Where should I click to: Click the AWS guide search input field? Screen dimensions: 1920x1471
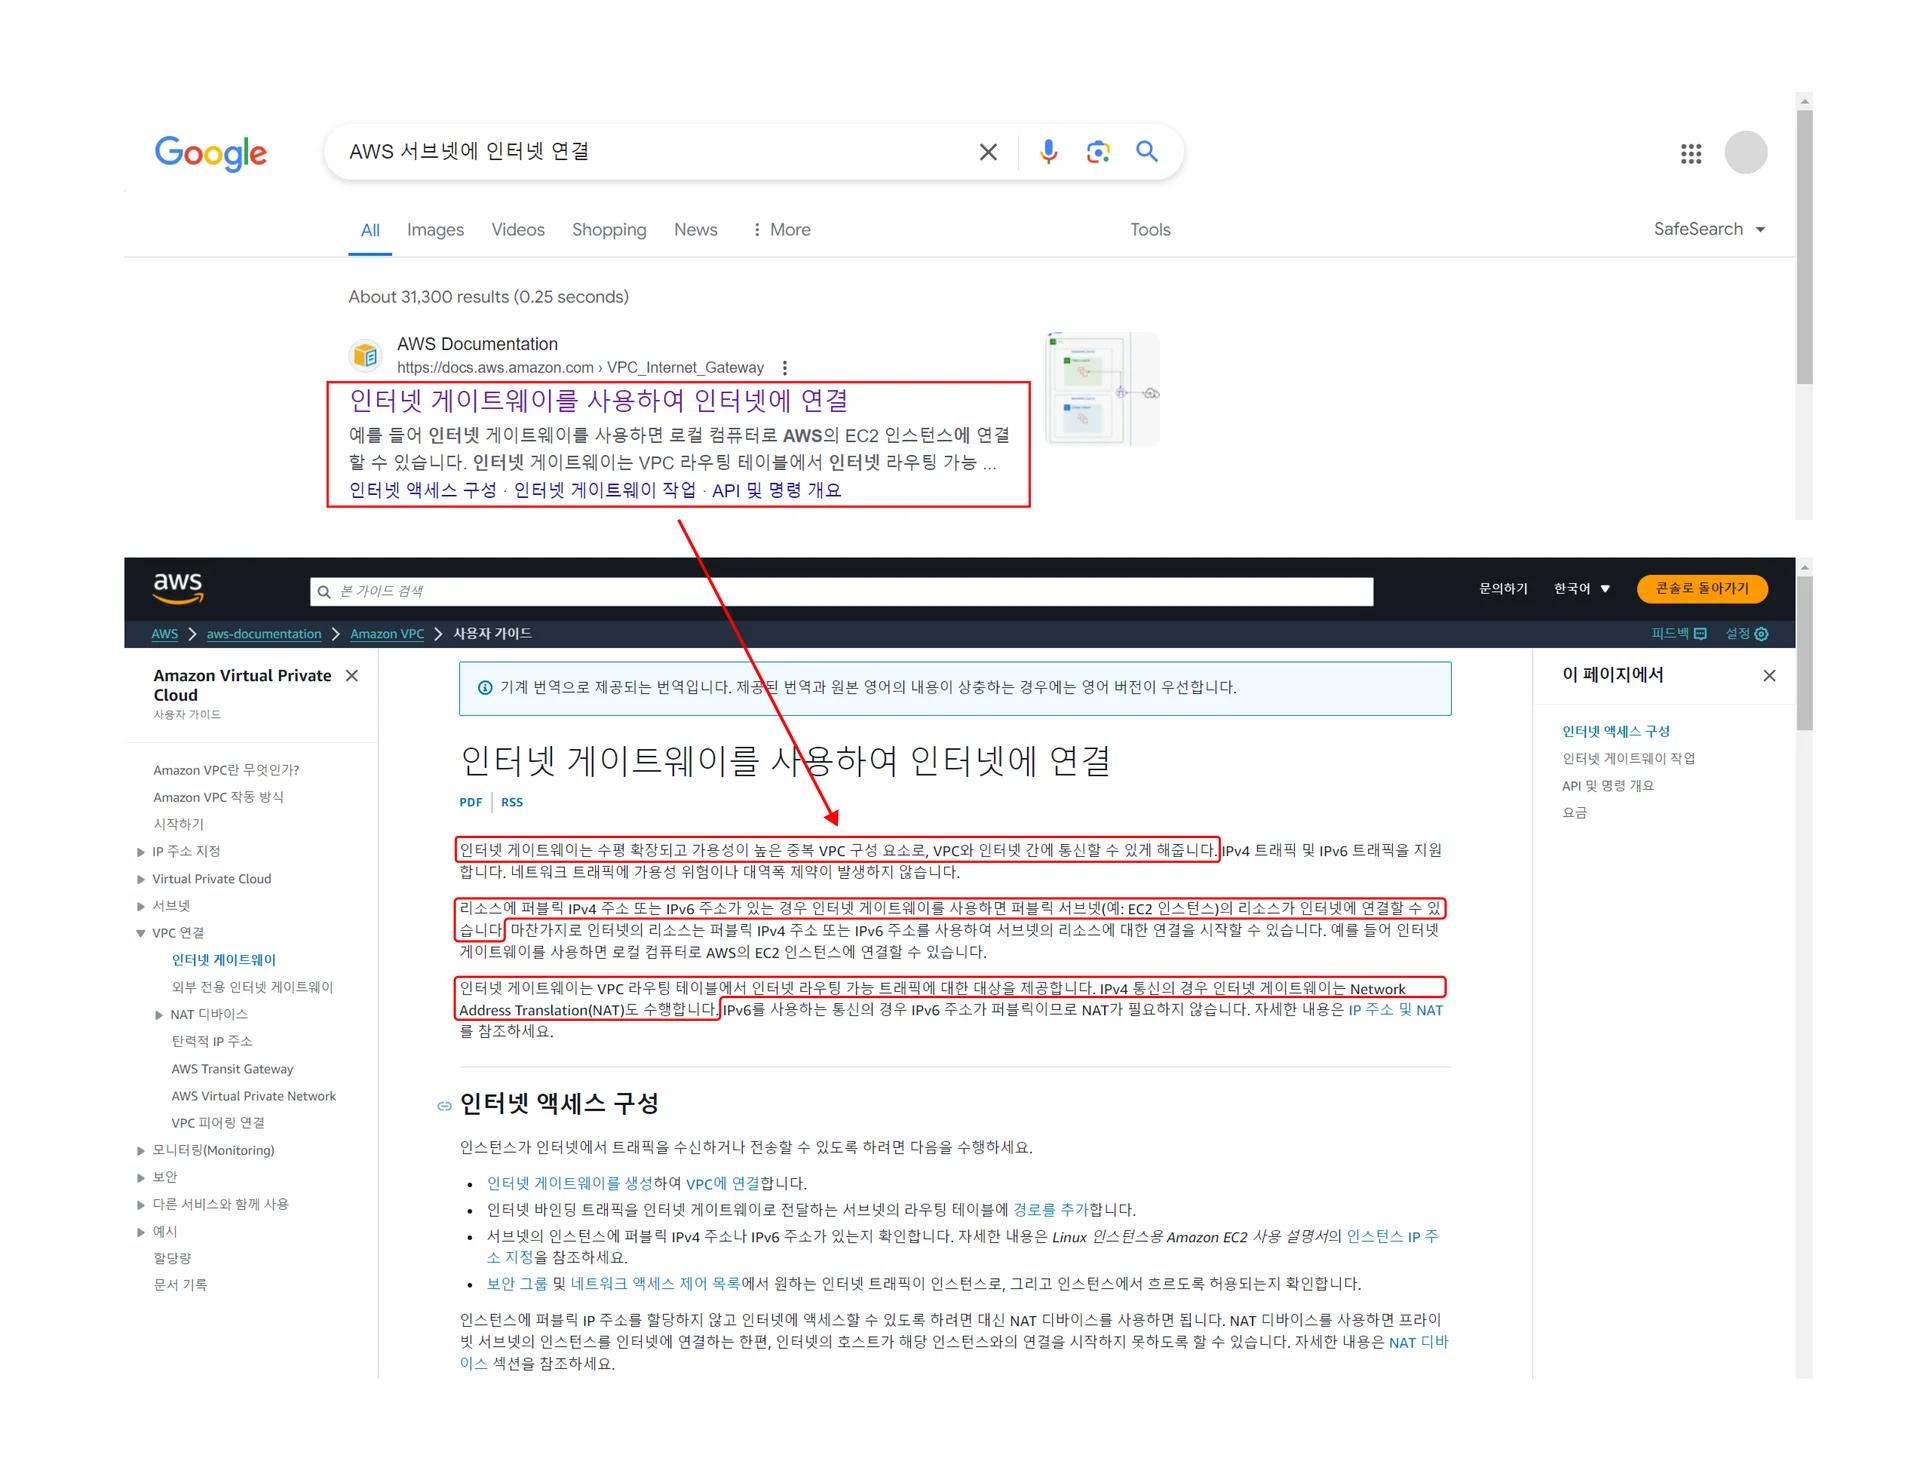(840, 592)
